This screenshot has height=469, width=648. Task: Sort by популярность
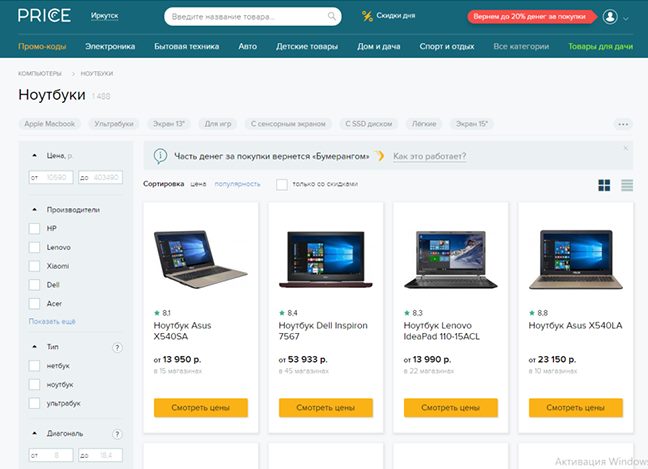click(237, 184)
